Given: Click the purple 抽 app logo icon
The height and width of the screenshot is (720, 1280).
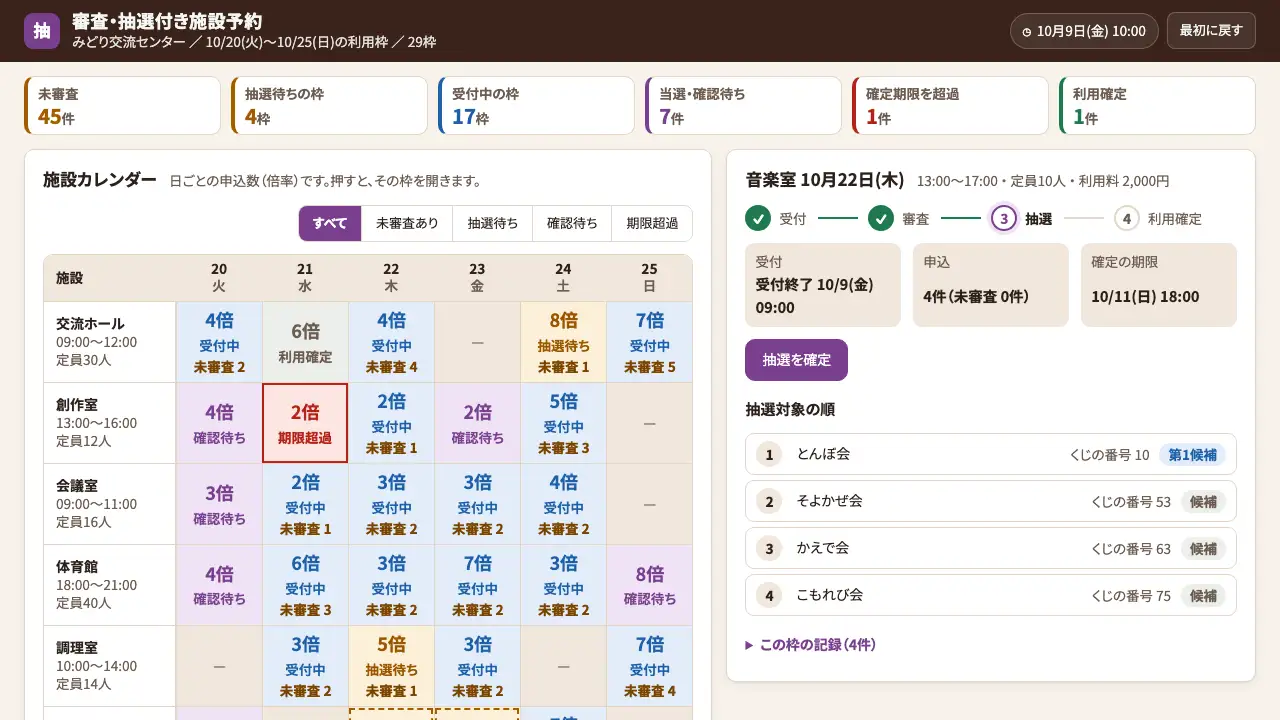Looking at the screenshot, I should [x=42, y=31].
